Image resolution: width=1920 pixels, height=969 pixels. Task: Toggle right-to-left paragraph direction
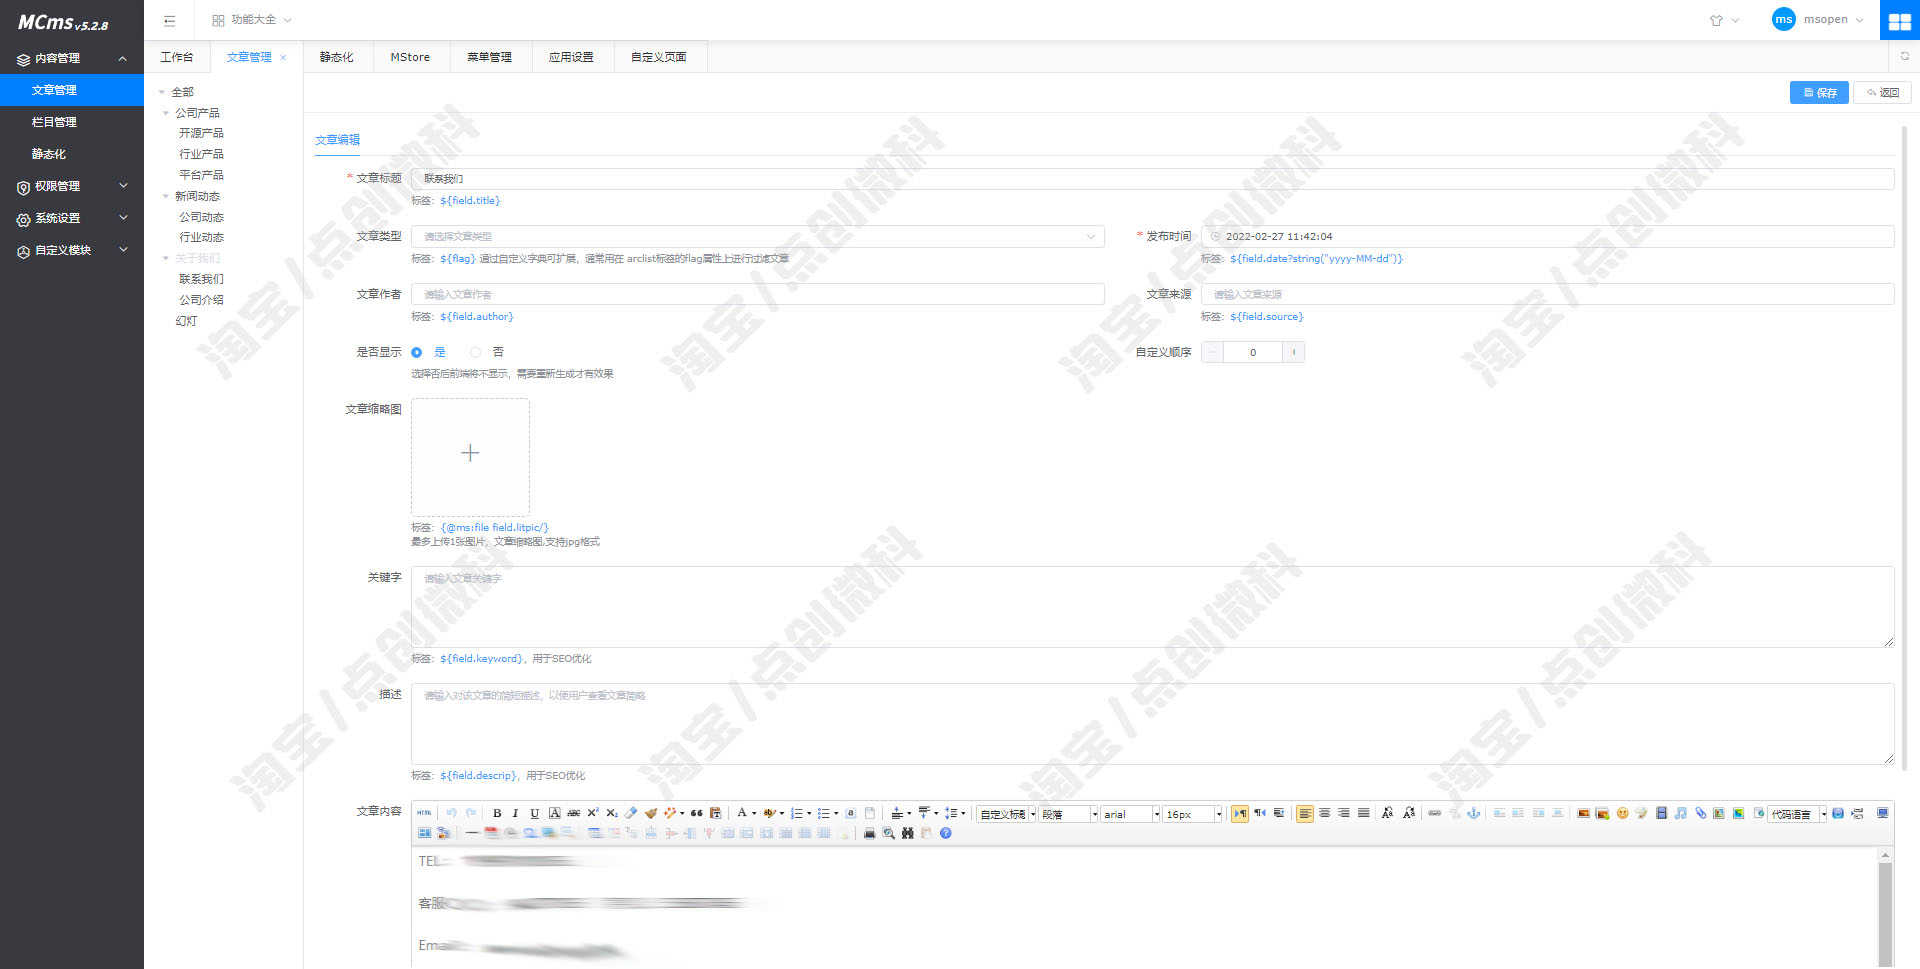pyautogui.click(x=1260, y=813)
